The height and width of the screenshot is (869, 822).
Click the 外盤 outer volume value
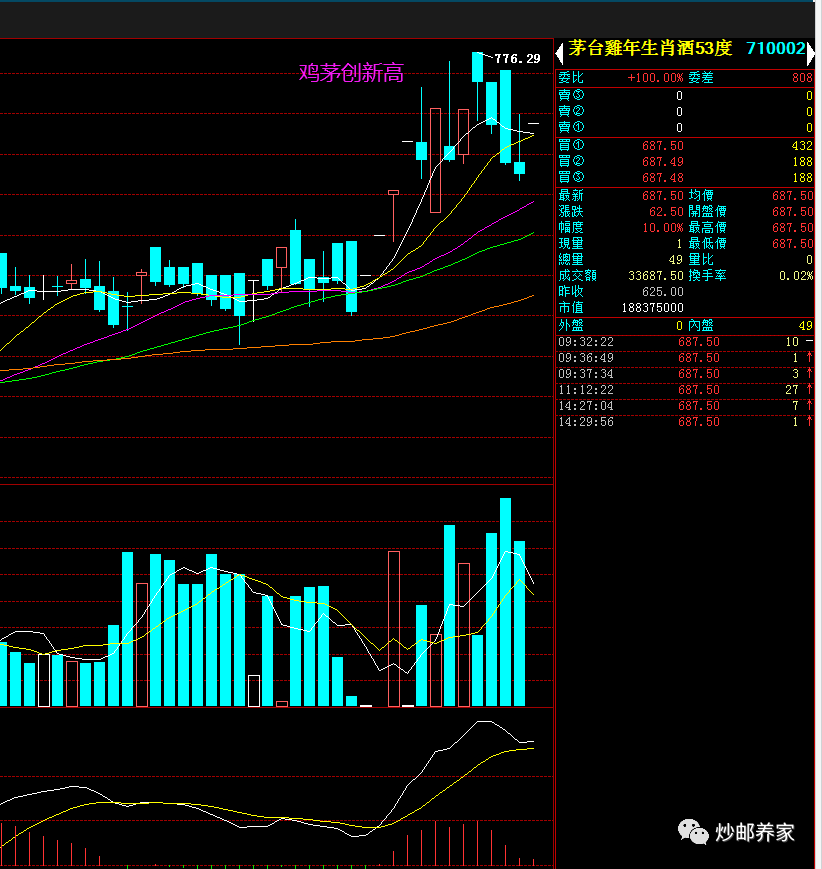coord(679,326)
